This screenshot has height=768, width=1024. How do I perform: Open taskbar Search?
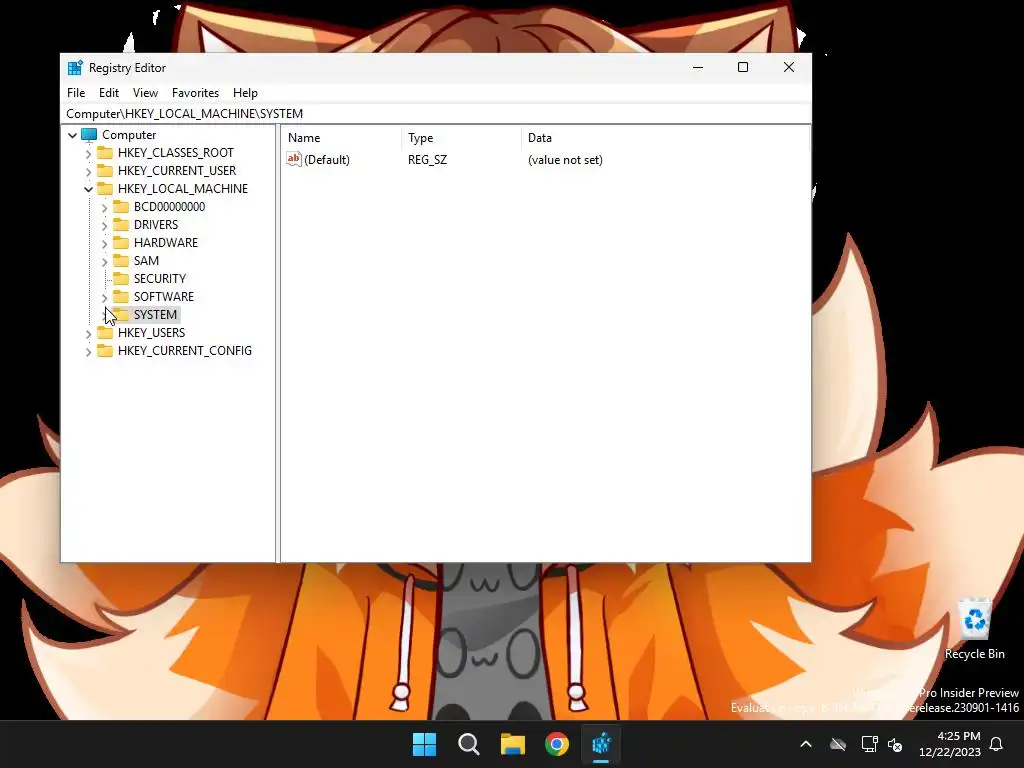click(468, 744)
